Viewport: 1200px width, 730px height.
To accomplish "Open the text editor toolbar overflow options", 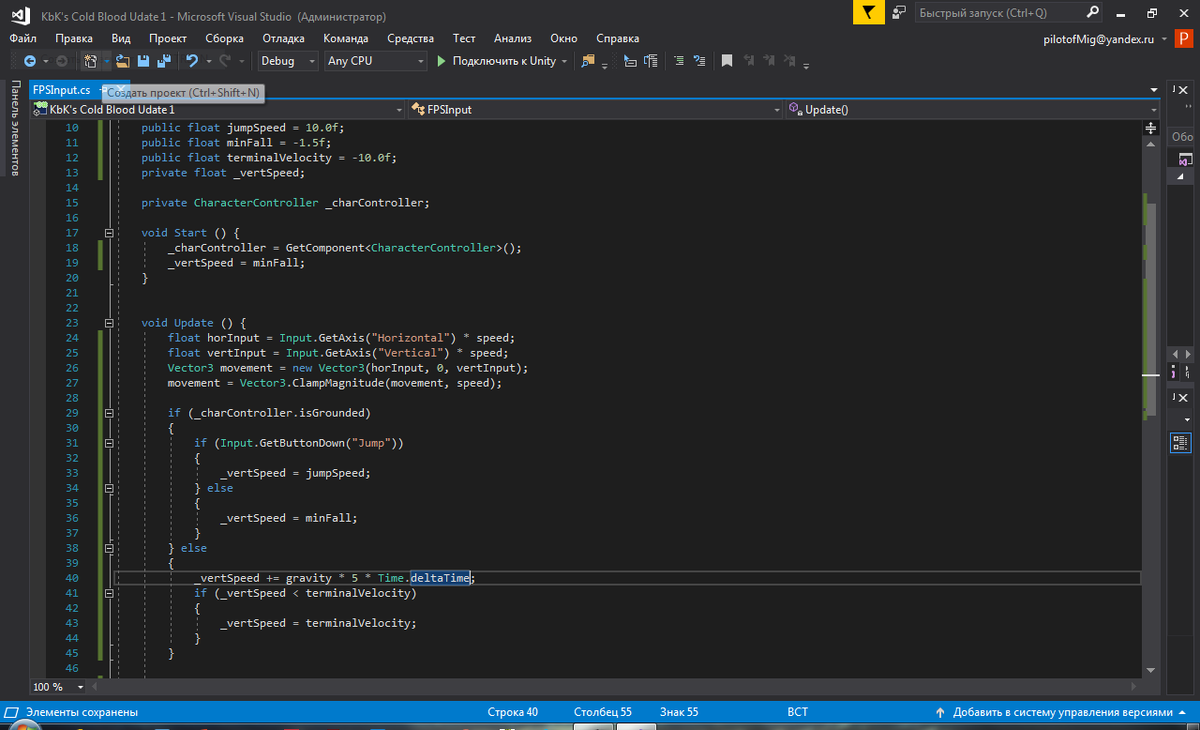I will coord(806,66).
